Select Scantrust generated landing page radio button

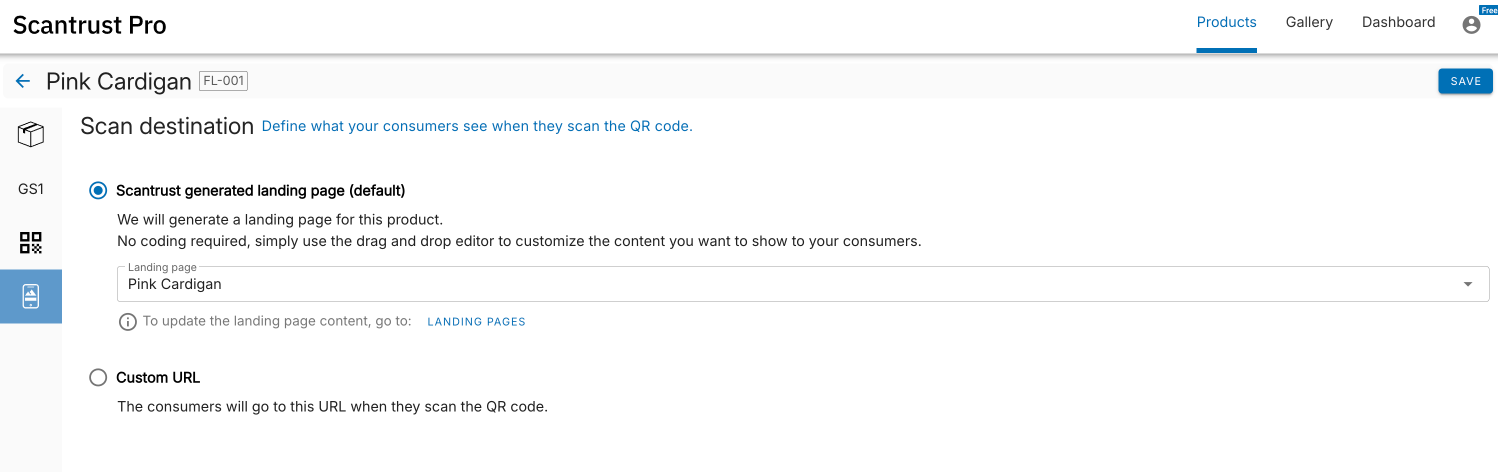tap(98, 190)
